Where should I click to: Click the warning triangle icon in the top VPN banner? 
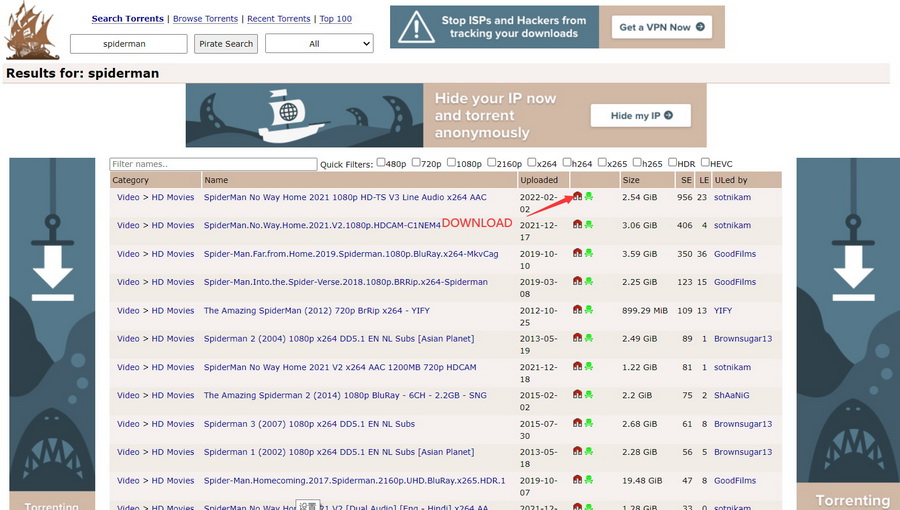click(x=417, y=27)
